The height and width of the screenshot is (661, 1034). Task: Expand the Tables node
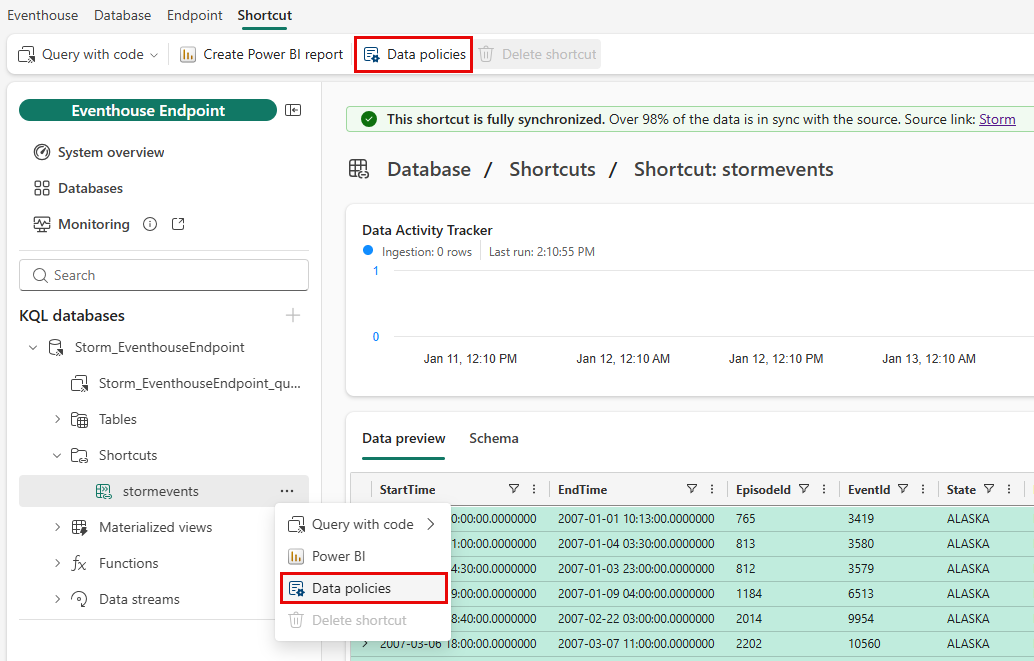(x=57, y=419)
